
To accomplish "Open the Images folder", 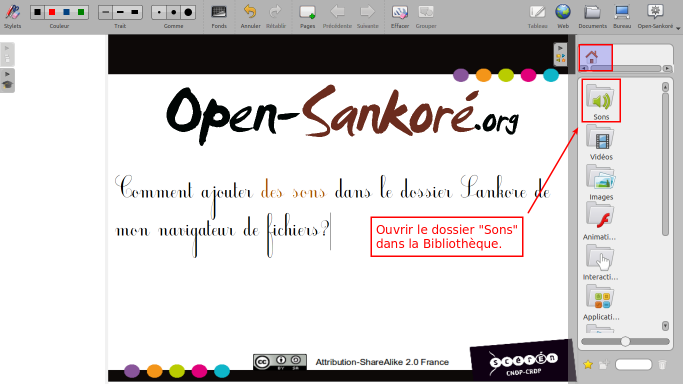I will tap(601, 182).
